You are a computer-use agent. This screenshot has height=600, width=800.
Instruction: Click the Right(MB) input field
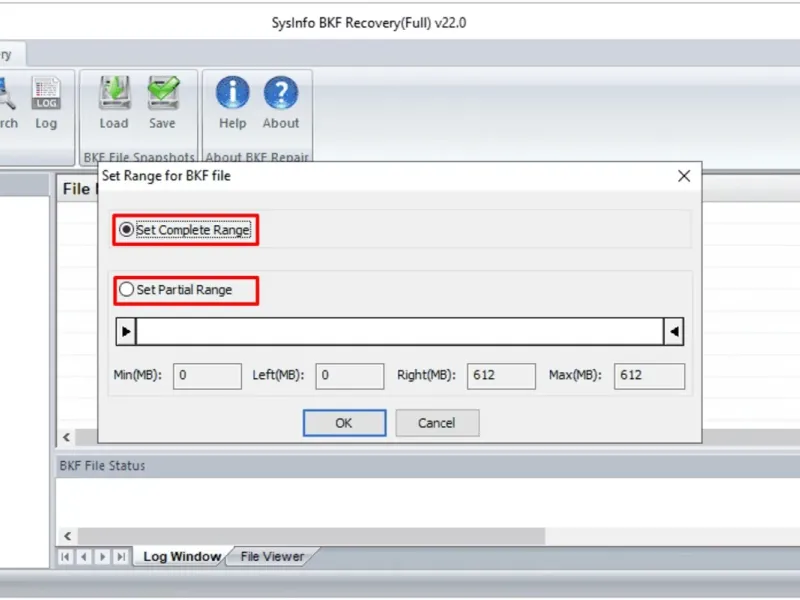click(x=501, y=376)
